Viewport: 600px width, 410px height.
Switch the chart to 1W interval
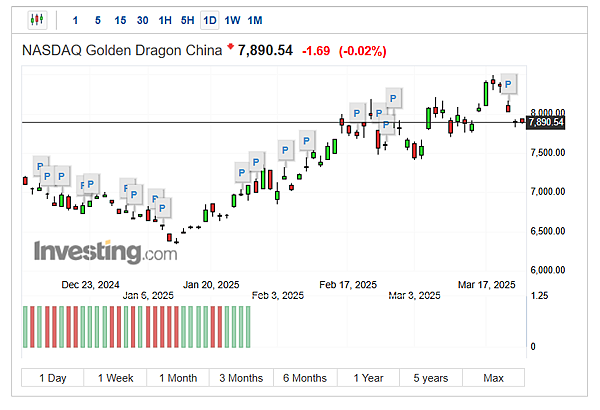click(232, 20)
